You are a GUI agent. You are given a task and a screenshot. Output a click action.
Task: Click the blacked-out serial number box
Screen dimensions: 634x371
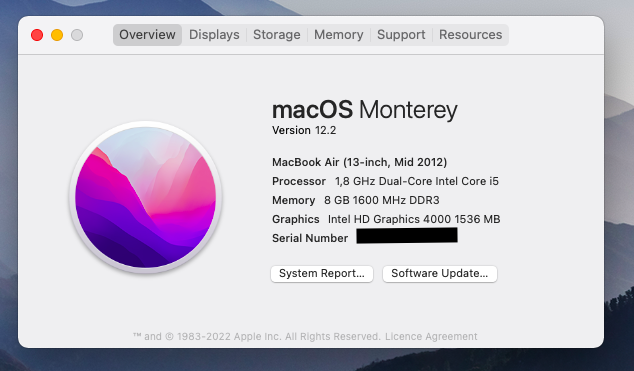pyautogui.click(x=407, y=235)
